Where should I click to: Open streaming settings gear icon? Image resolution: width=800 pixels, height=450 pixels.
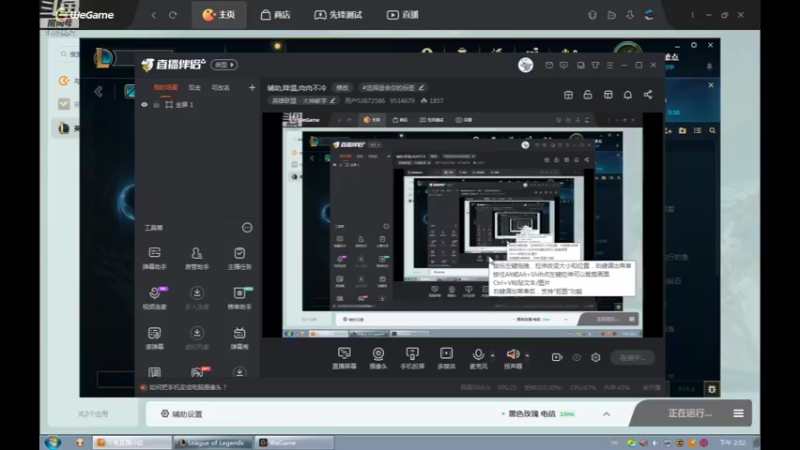point(595,357)
